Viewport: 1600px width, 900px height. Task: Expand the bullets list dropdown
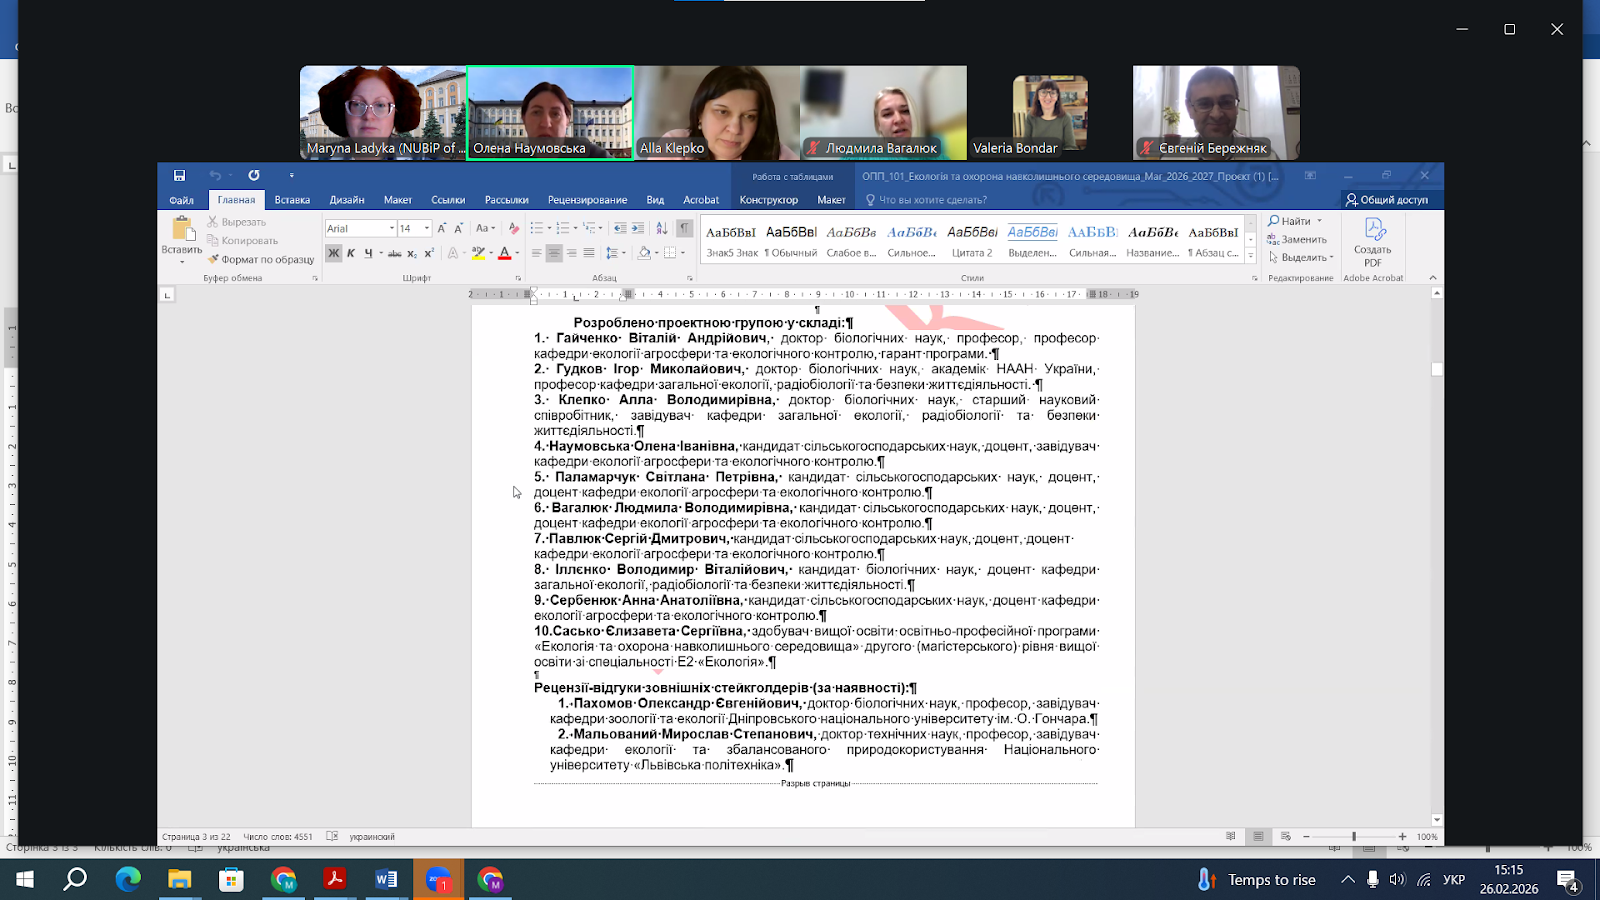549,228
